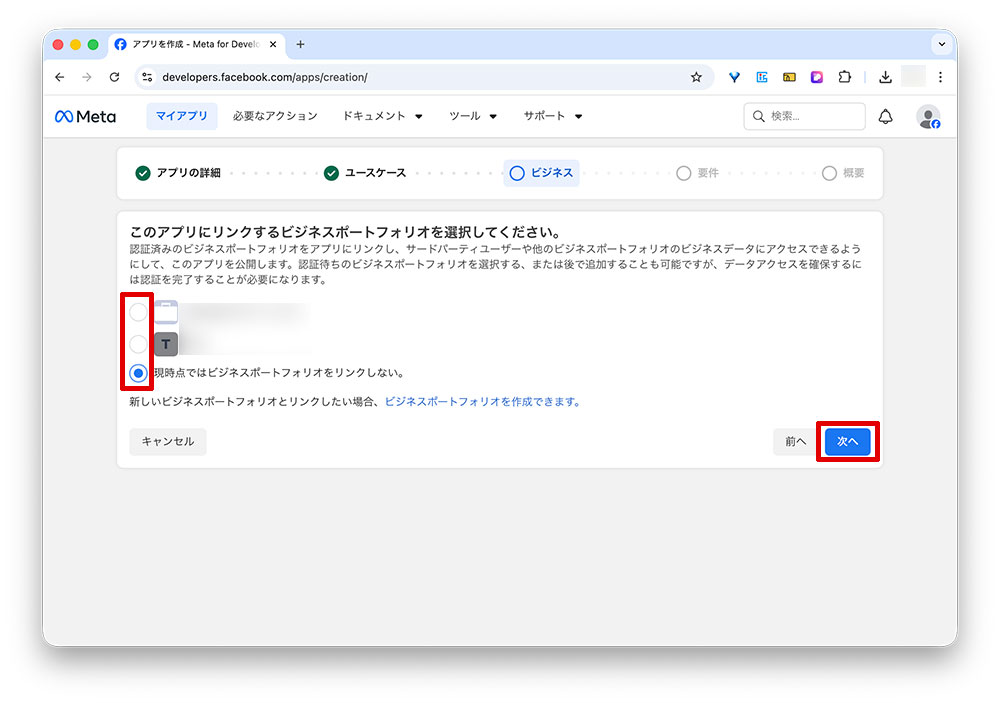Image resolution: width=1000 pixels, height=703 pixels.
Task: Bookmark the page with the star icon
Action: [x=696, y=76]
